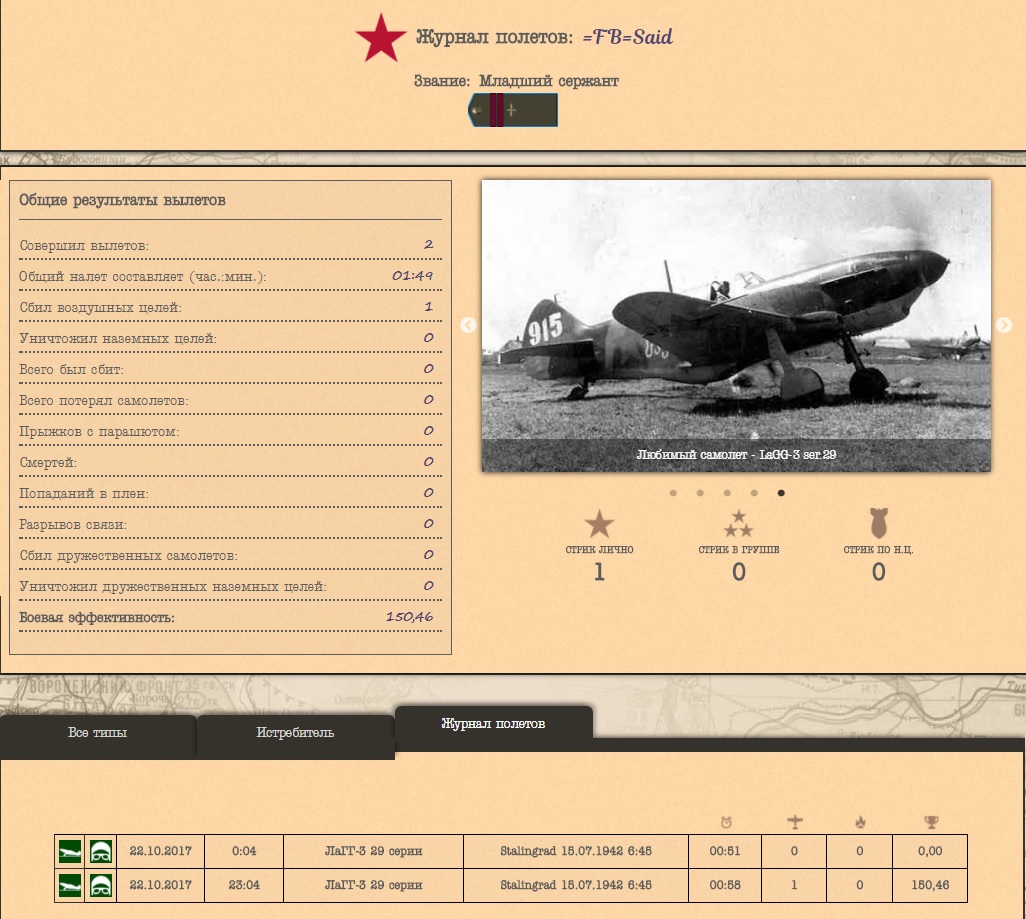
Task: Click ЛаГГ-3 29 серии in 0:04 row
Action: [x=374, y=851]
